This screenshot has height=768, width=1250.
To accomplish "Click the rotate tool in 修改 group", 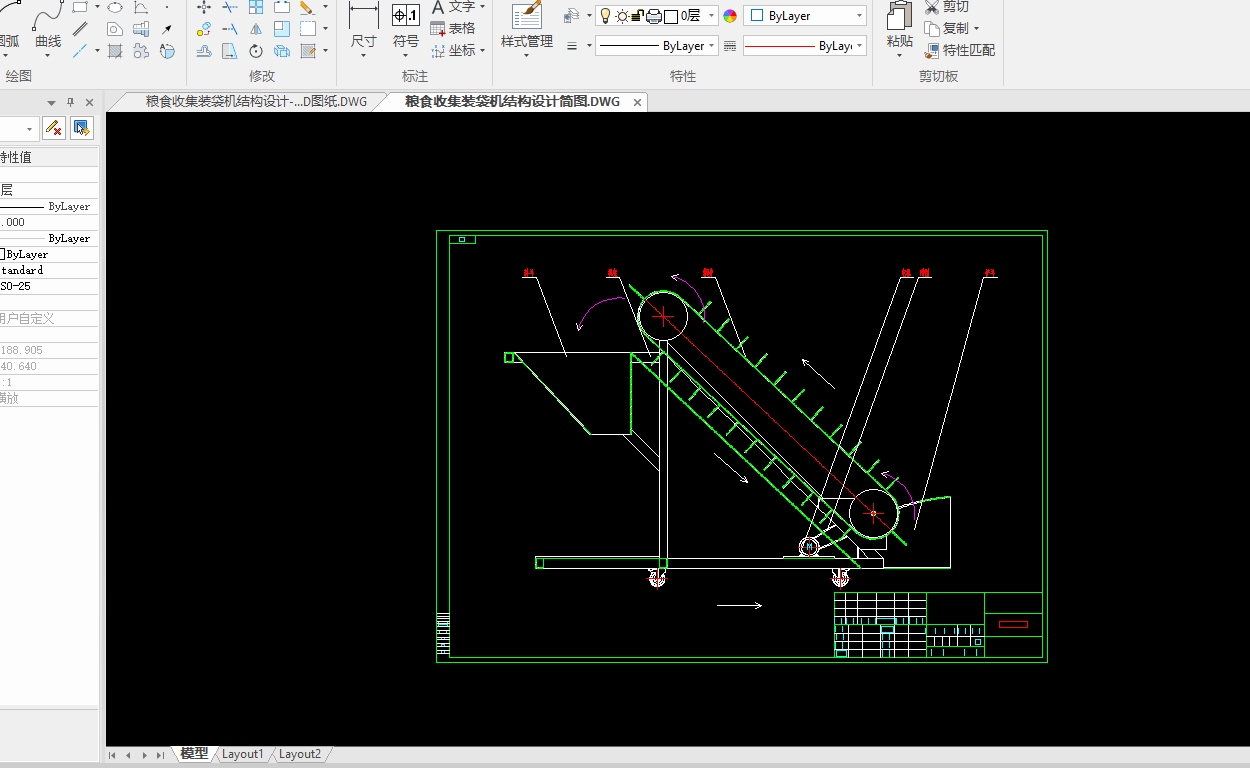I will click(256, 51).
